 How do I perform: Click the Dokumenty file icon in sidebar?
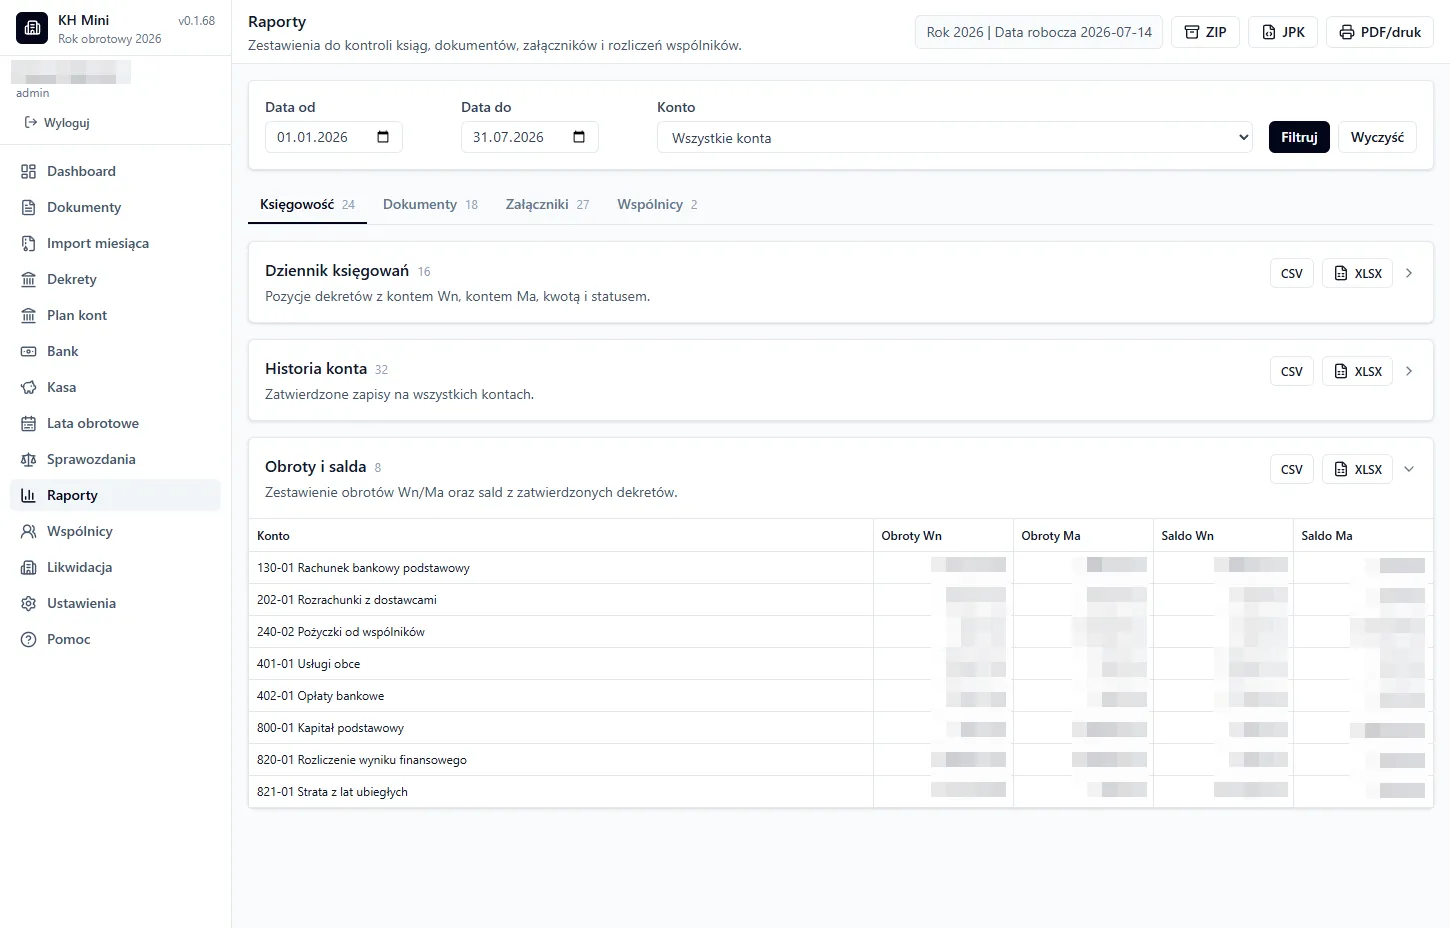coord(28,207)
